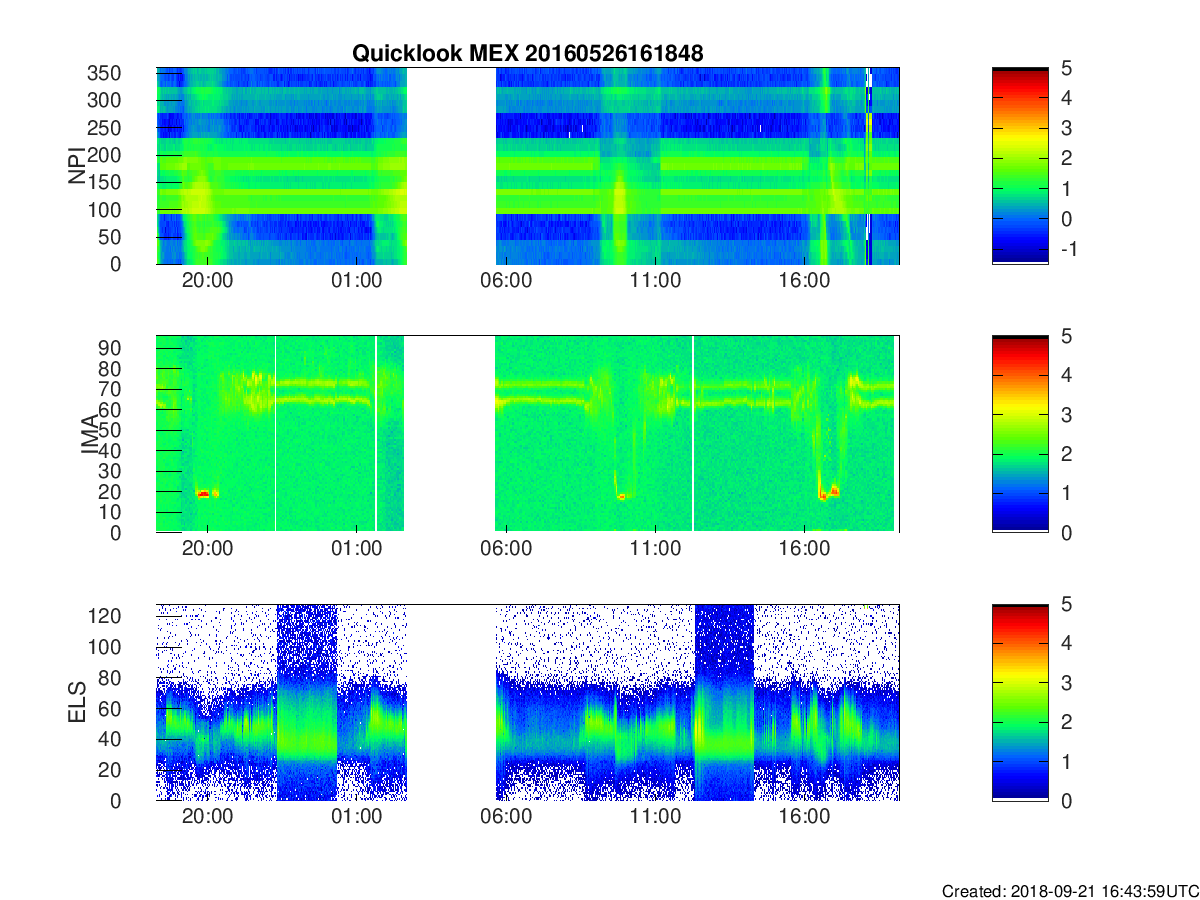Image resolution: width=1200 pixels, height=900 pixels.
Task: Click inside the ELS spectrogram plot
Action: click(x=528, y=702)
